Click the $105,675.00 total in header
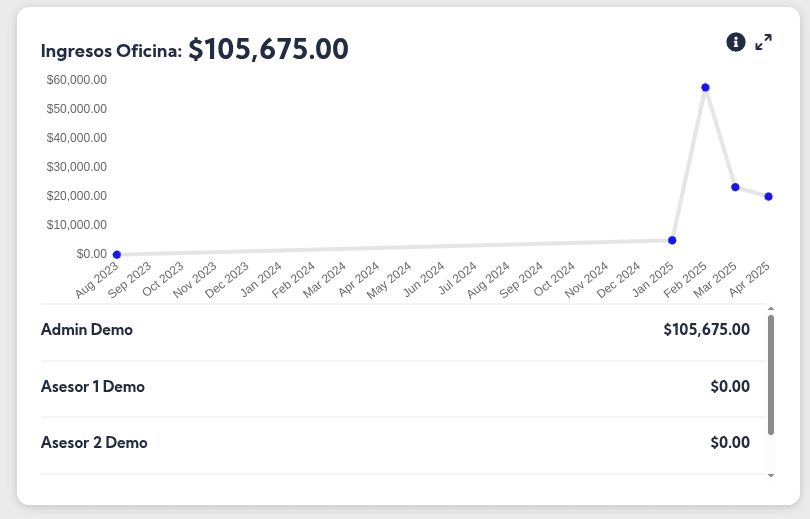 (x=268, y=49)
